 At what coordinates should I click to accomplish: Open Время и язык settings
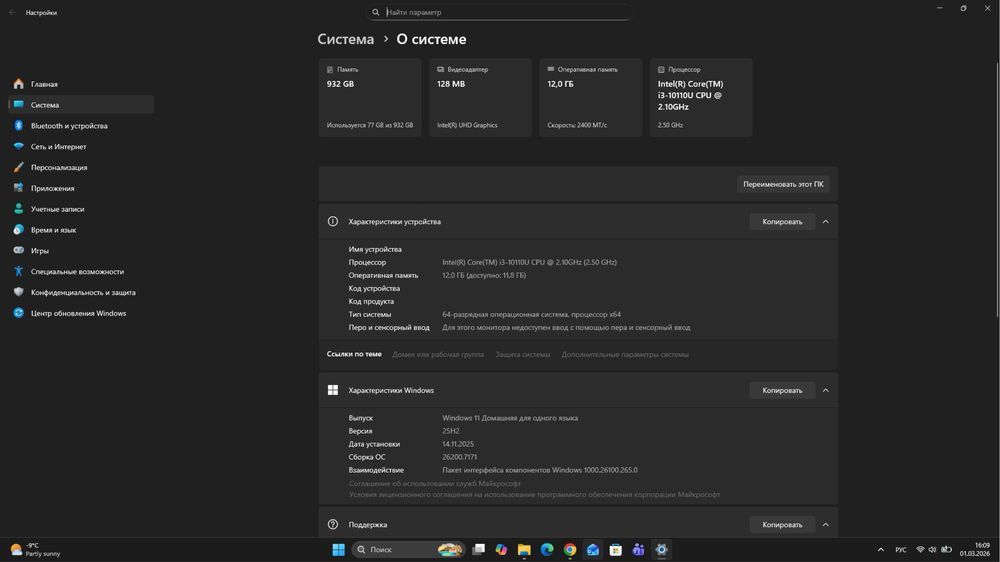tap(81, 230)
